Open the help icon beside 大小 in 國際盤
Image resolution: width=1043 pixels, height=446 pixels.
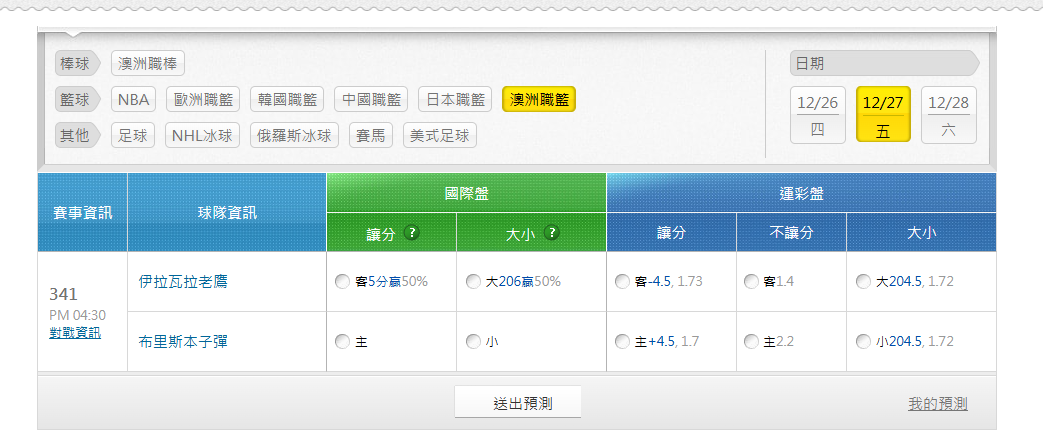[551, 232]
